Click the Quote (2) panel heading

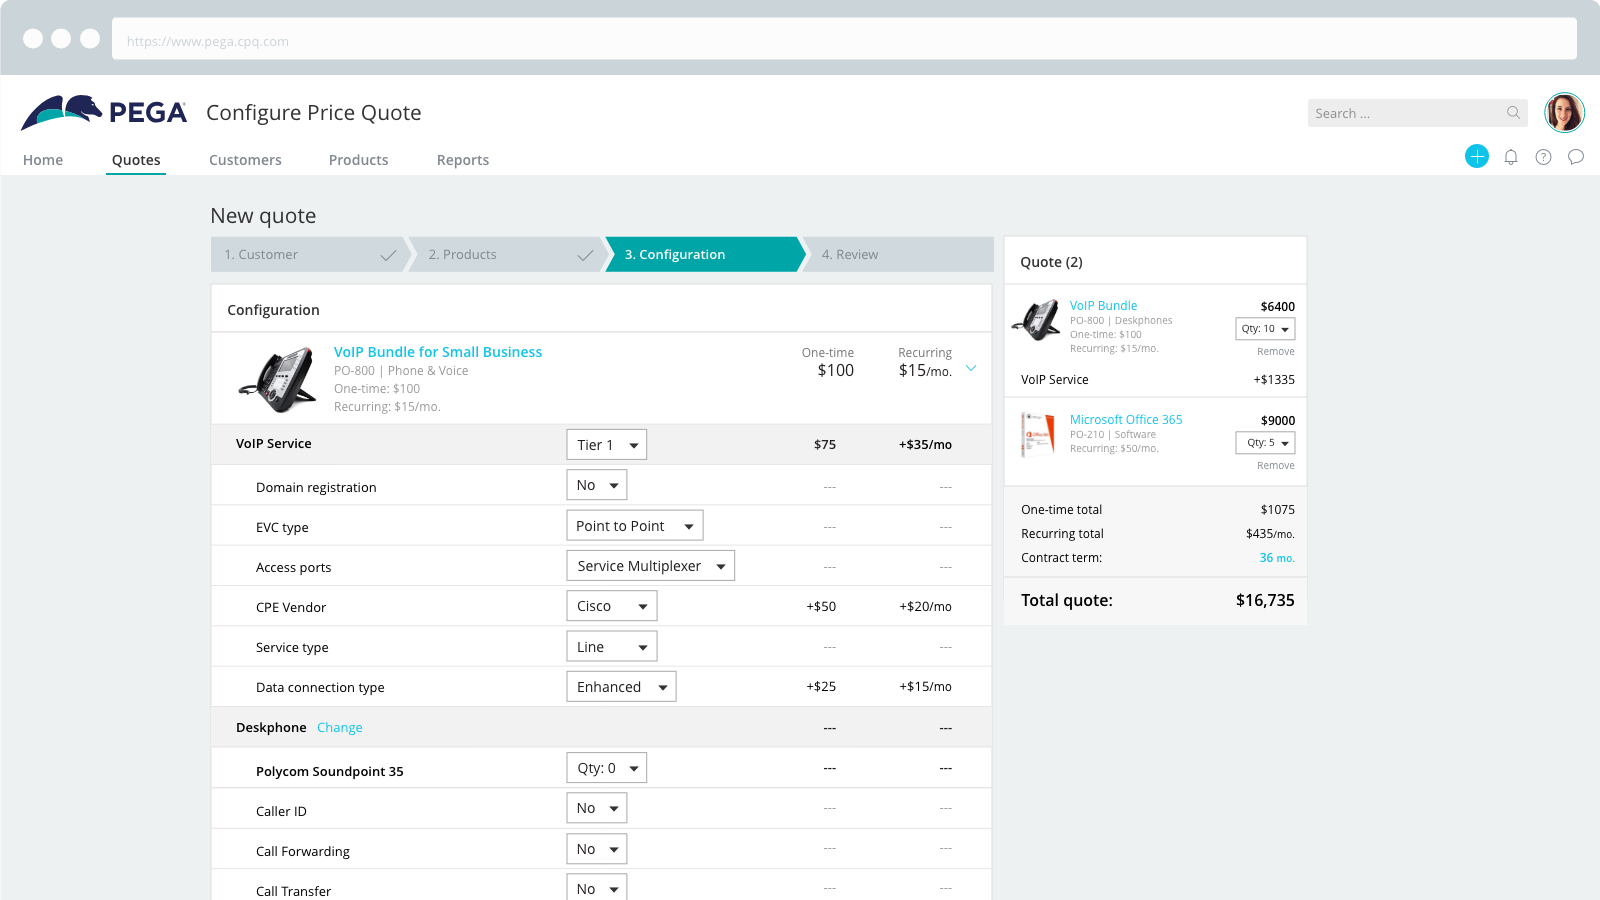coord(1051,262)
